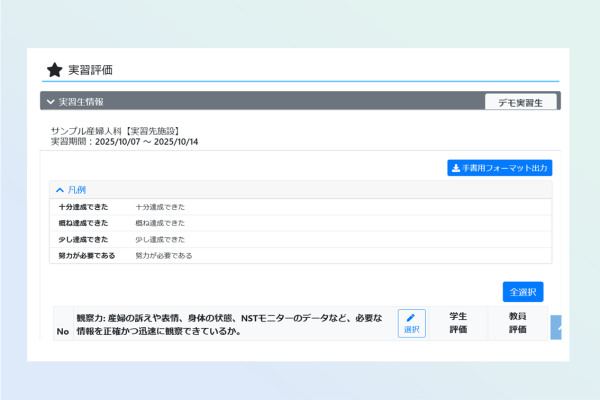Click the No column header

tap(62, 331)
